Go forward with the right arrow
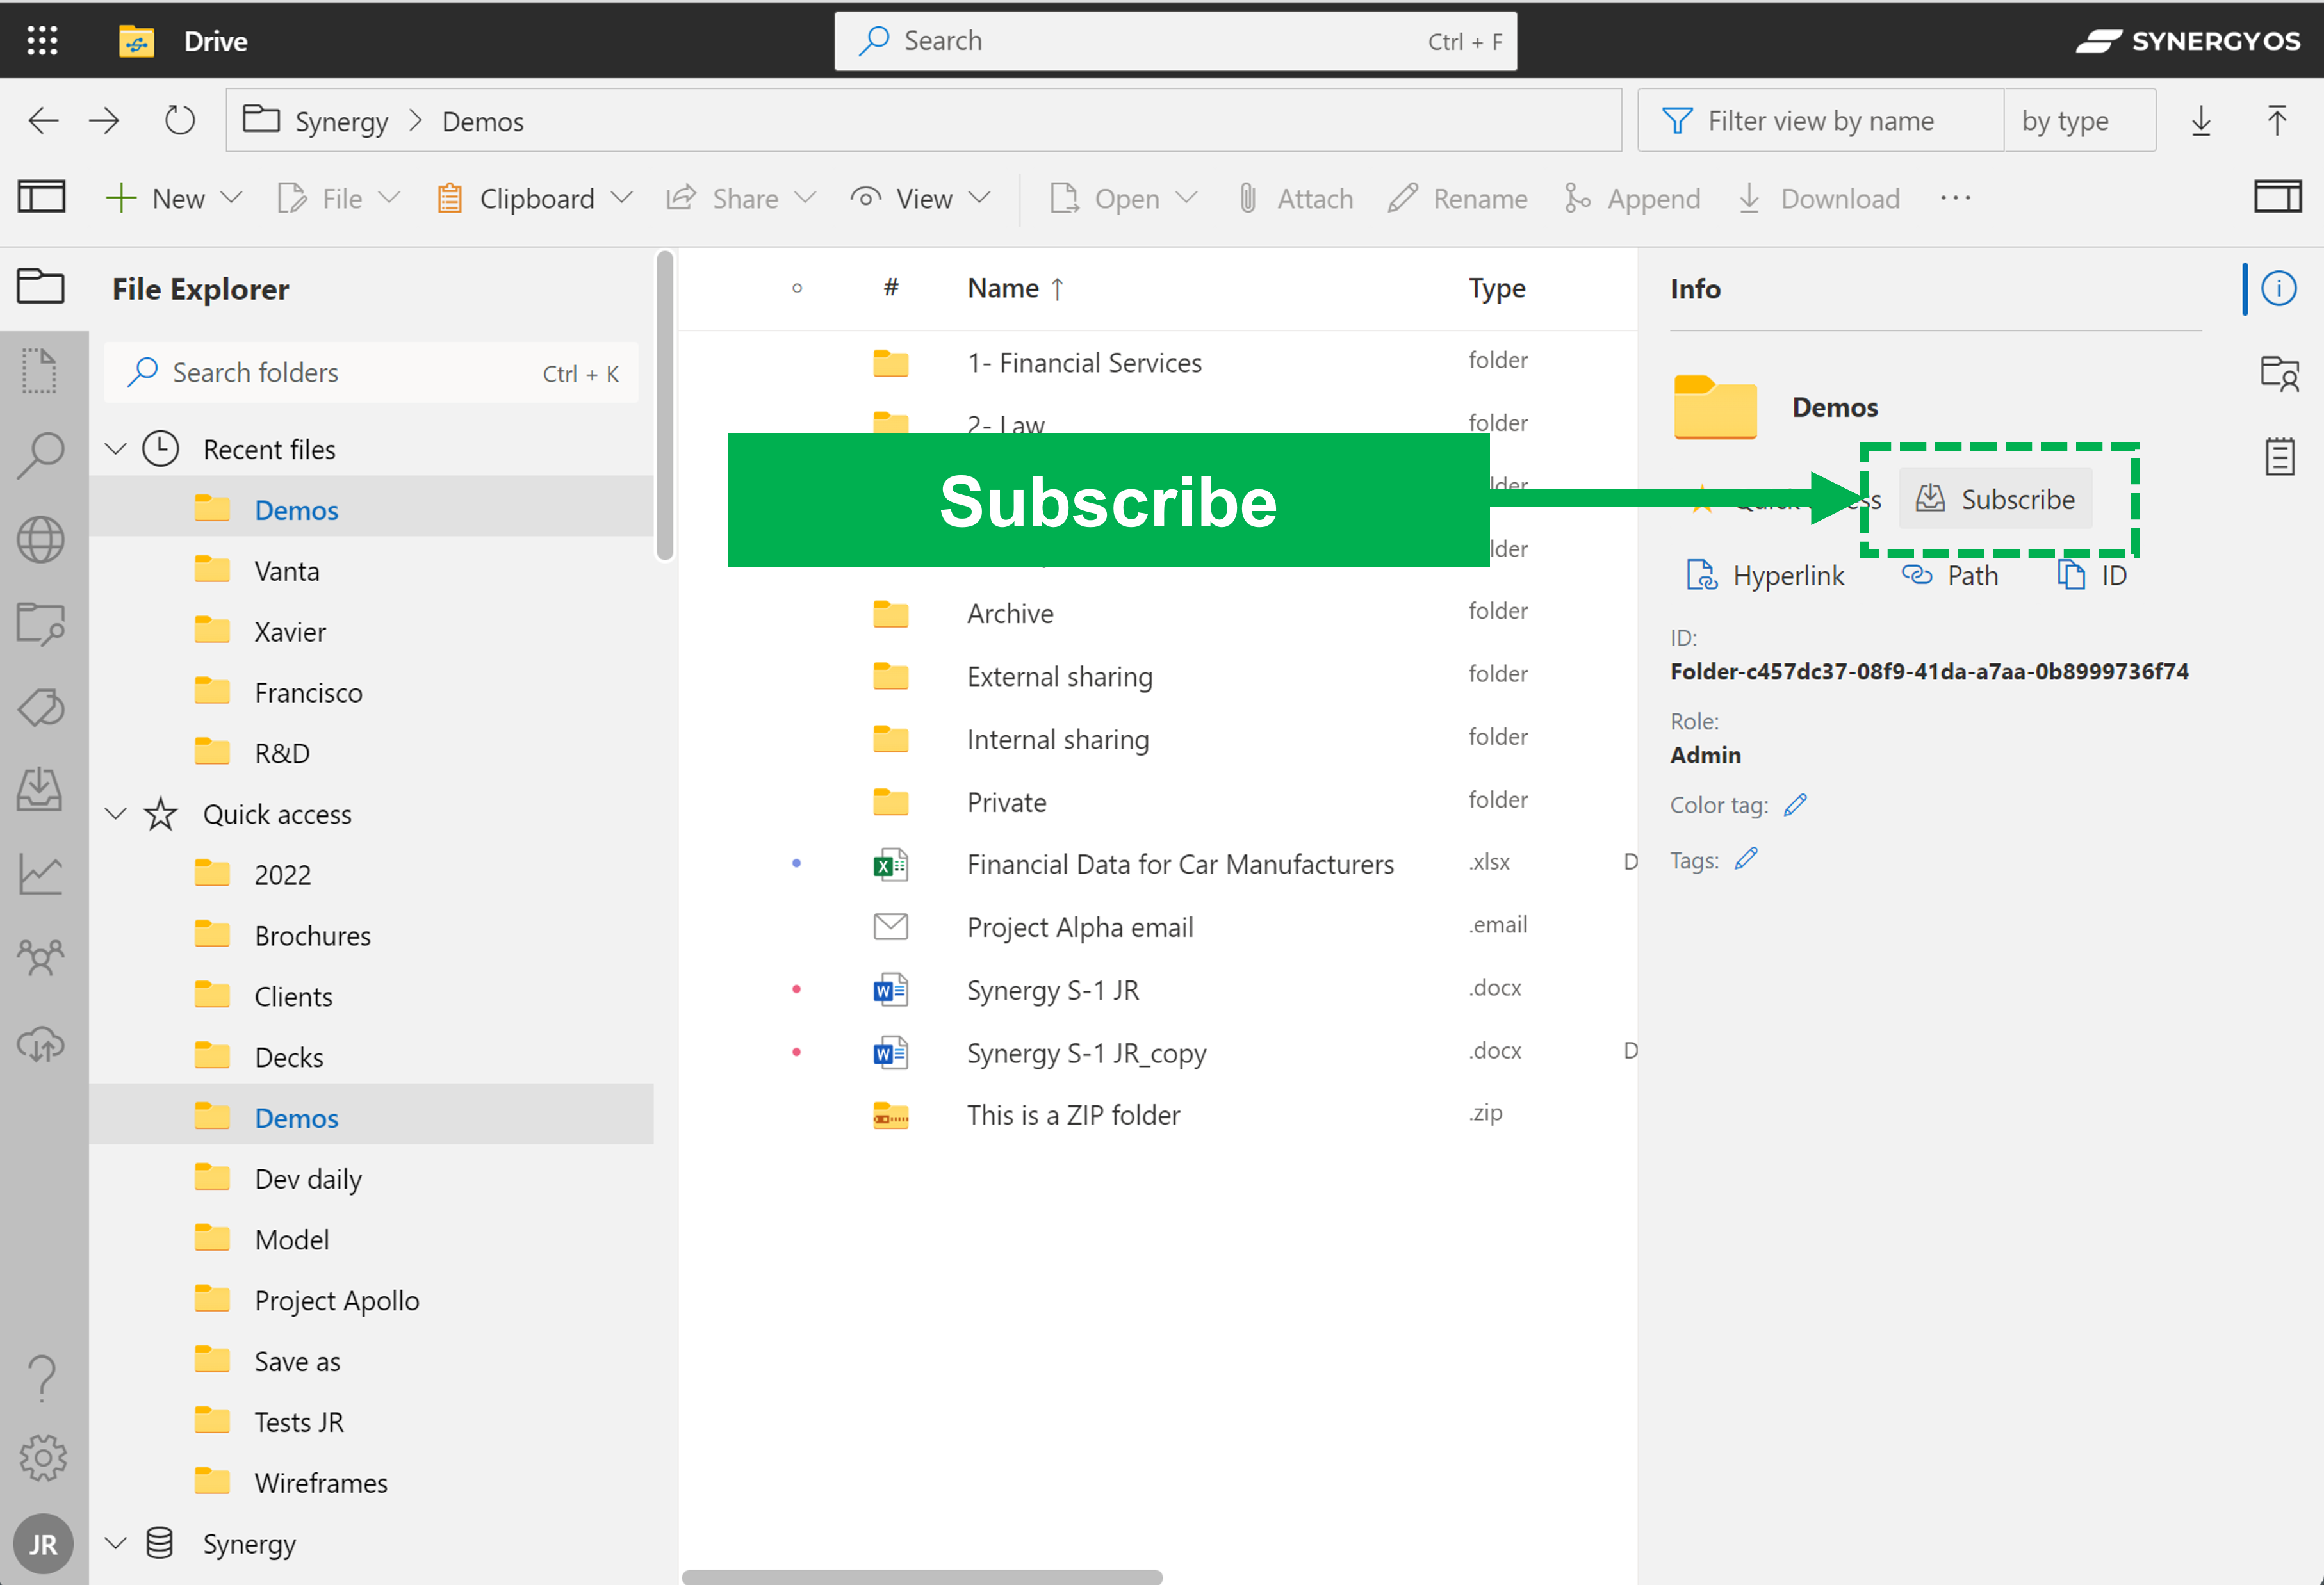The image size is (2324, 1585). click(104, 121)
